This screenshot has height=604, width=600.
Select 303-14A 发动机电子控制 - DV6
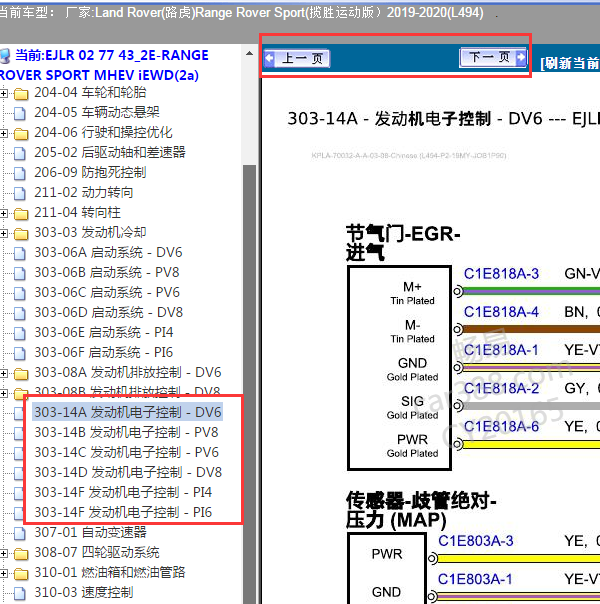pos(128,413)
